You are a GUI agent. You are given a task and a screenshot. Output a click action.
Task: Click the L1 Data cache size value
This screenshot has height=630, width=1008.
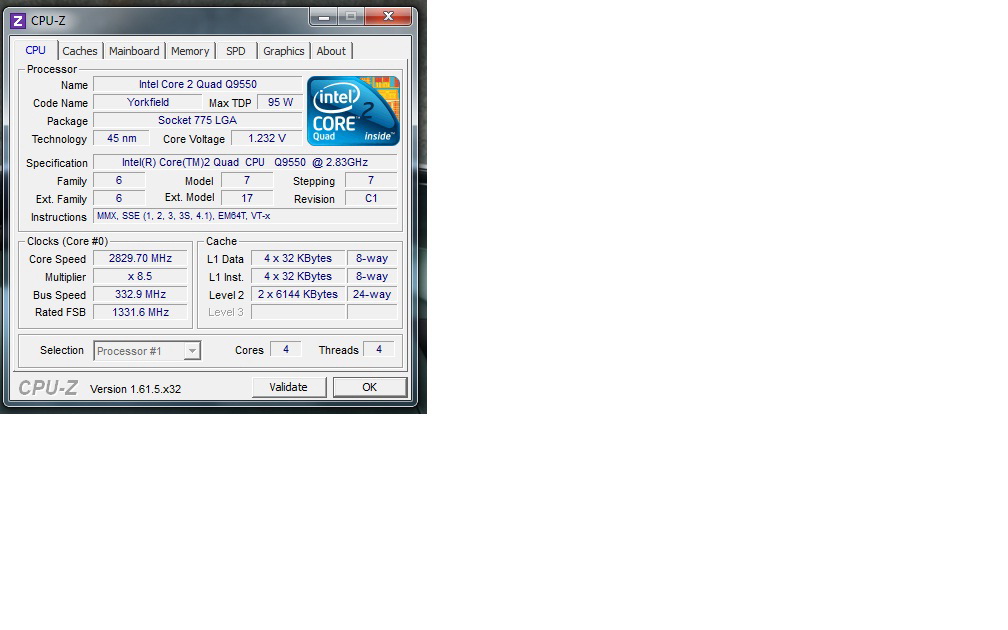pyautogui.click(x=298, y=258)
